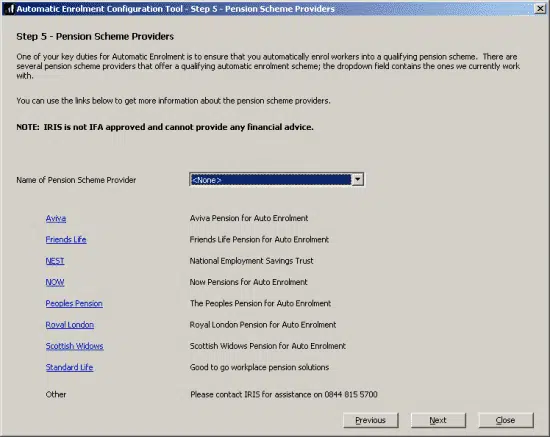This screenshot has height=437, width=550.
Task: Click the 'Step 5 - Pension Scheme Providers' heading
Action: point(95,36)
